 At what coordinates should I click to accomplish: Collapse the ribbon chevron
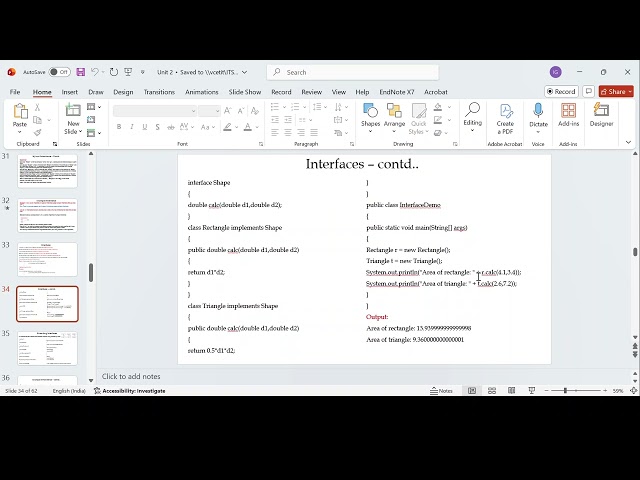628,142
